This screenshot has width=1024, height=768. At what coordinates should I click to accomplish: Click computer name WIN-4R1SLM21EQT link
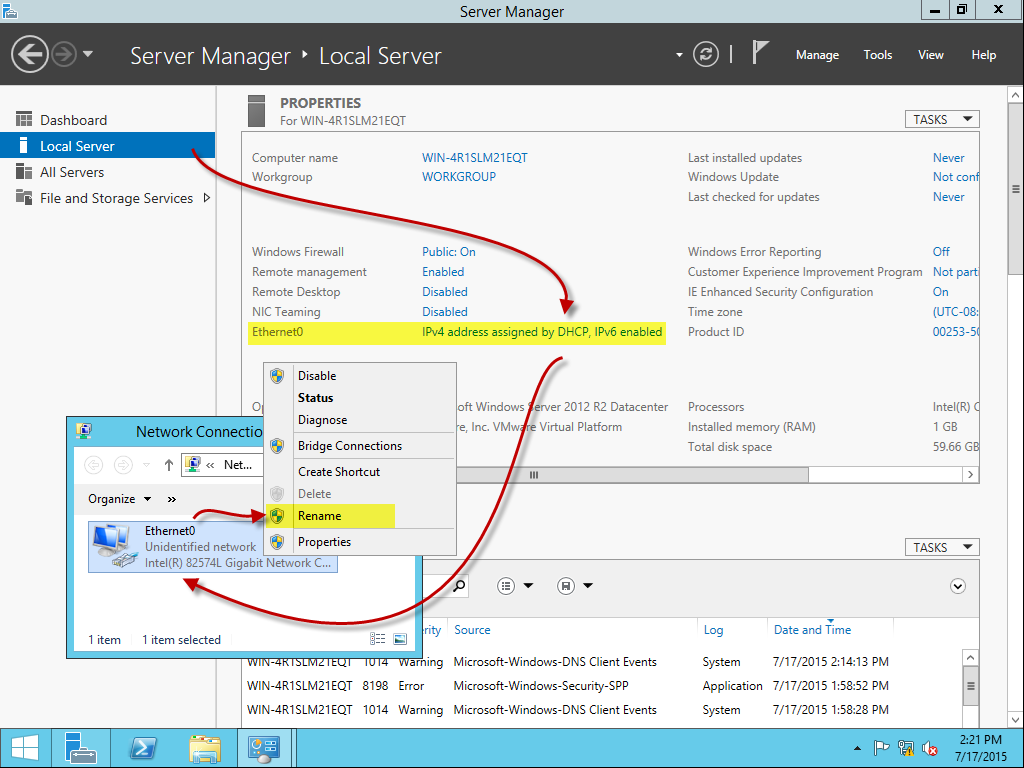[x=475, y=157]
